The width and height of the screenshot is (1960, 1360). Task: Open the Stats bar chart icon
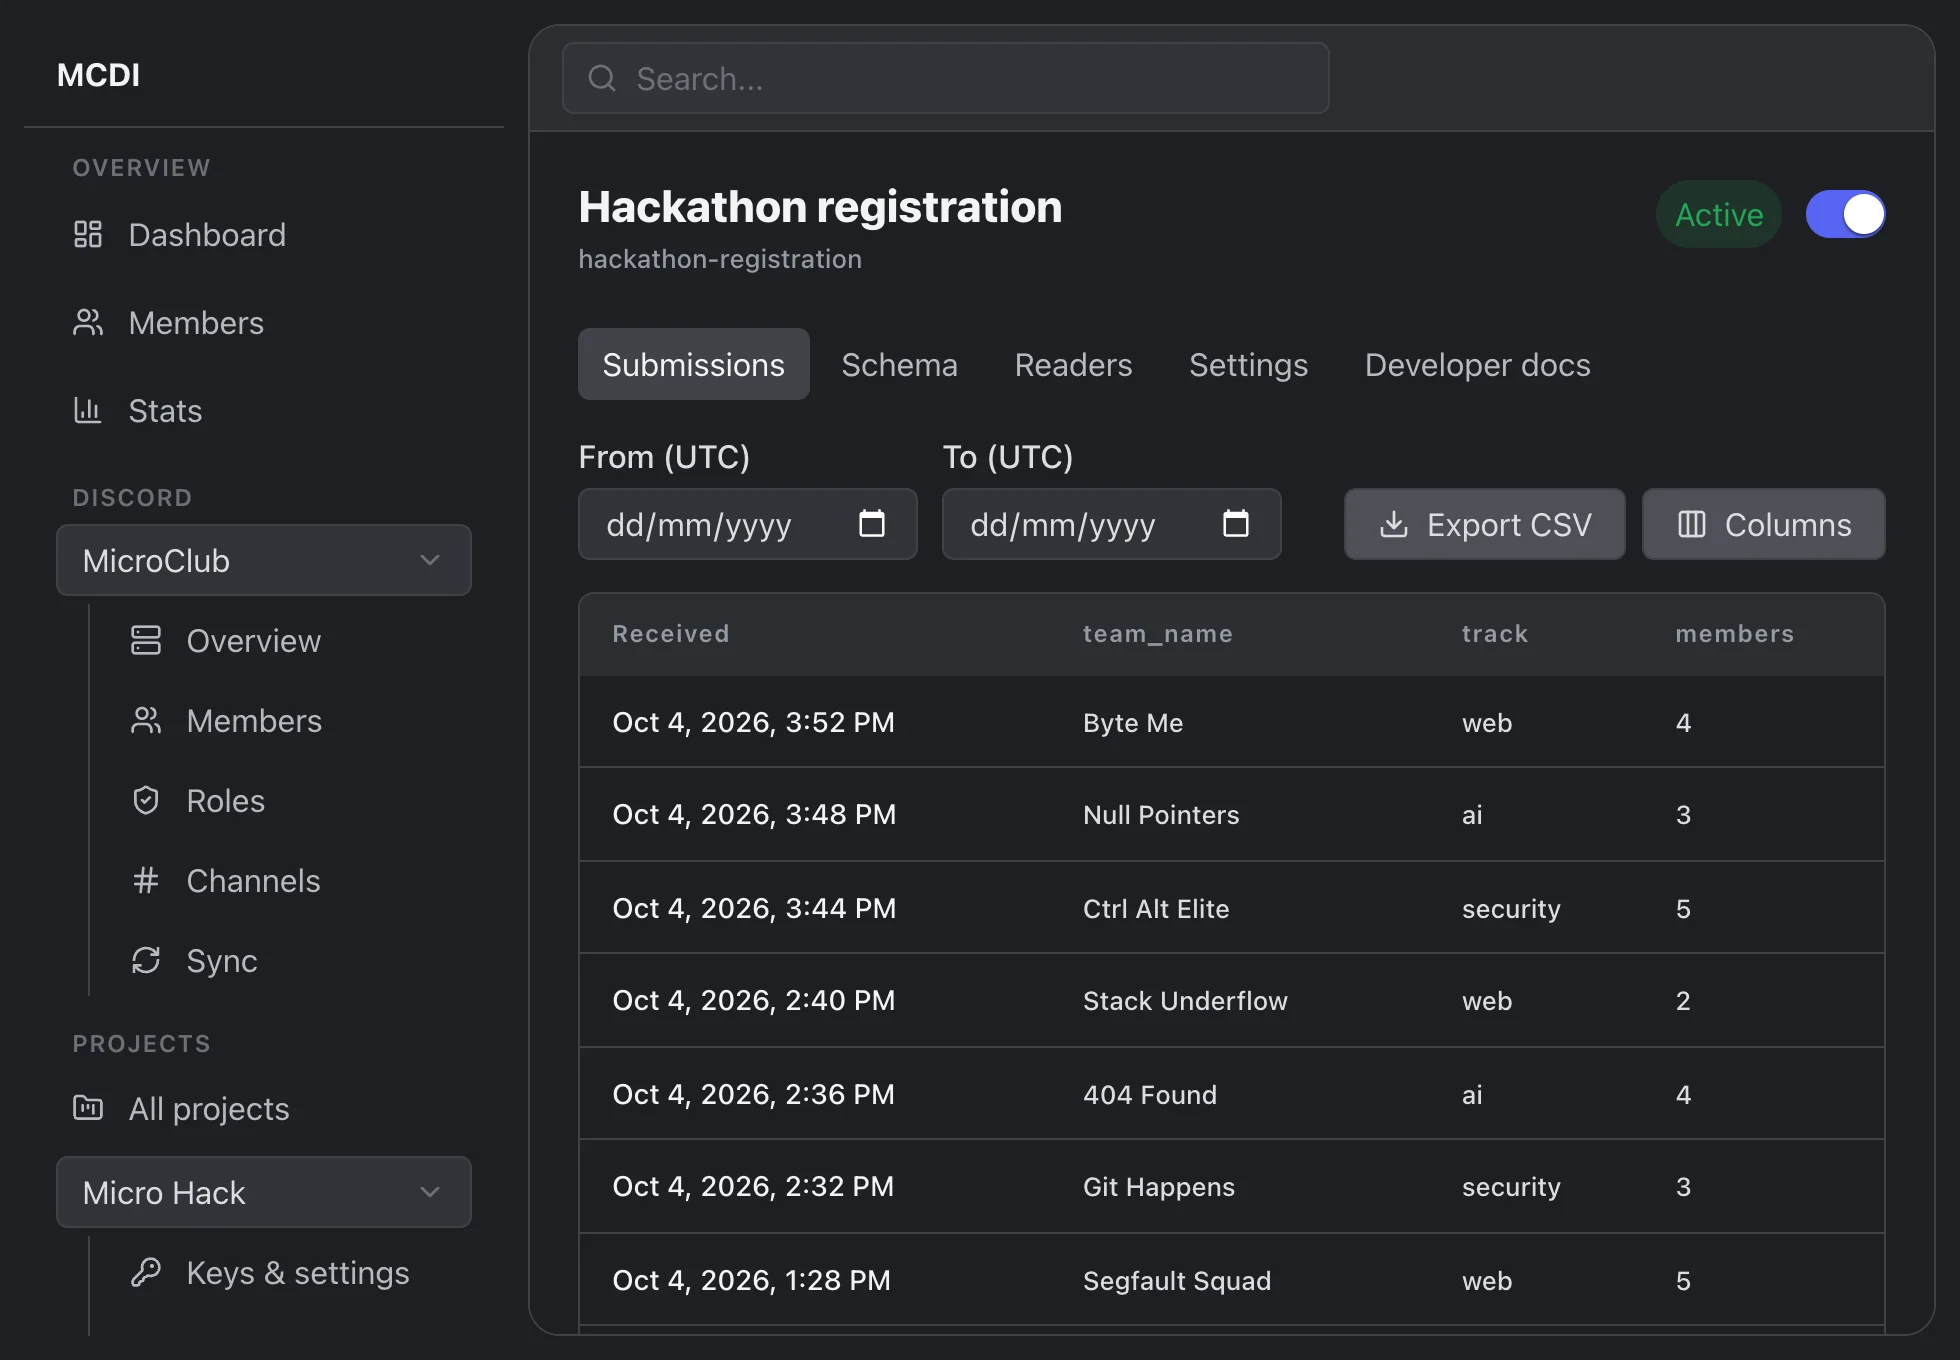[88, 410]
